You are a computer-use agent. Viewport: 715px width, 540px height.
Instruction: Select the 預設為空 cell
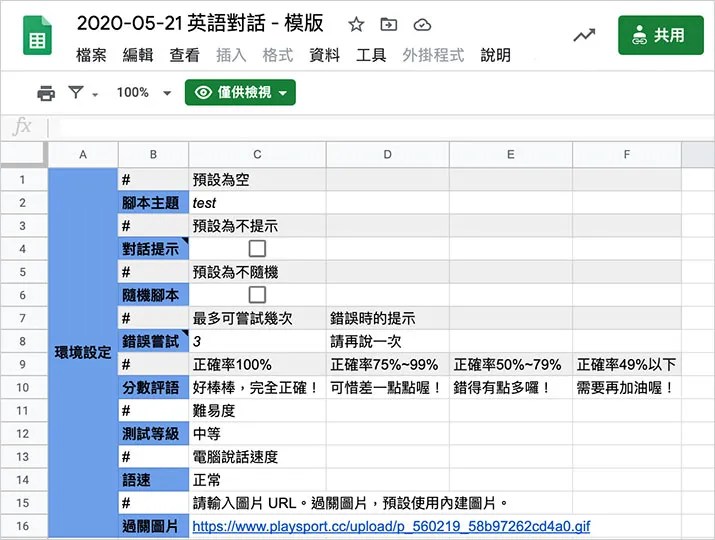257,180
